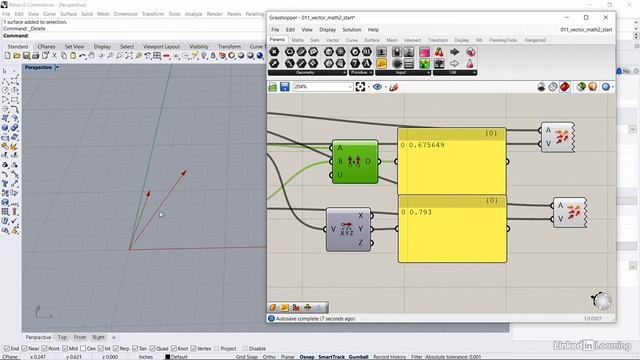Toggle Grid Snap in the Rhino status bar

click(247, 357)
